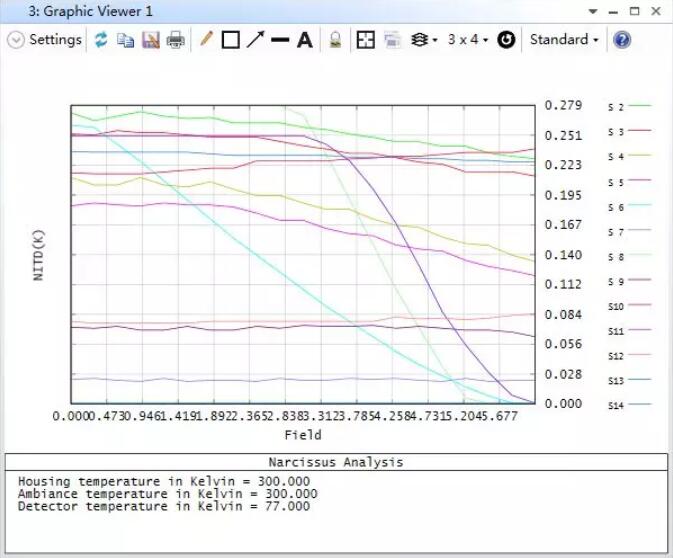Screen dimensions: 673x558
Task: Click the Copy to clipboard icon
Action: pos(125,40)
